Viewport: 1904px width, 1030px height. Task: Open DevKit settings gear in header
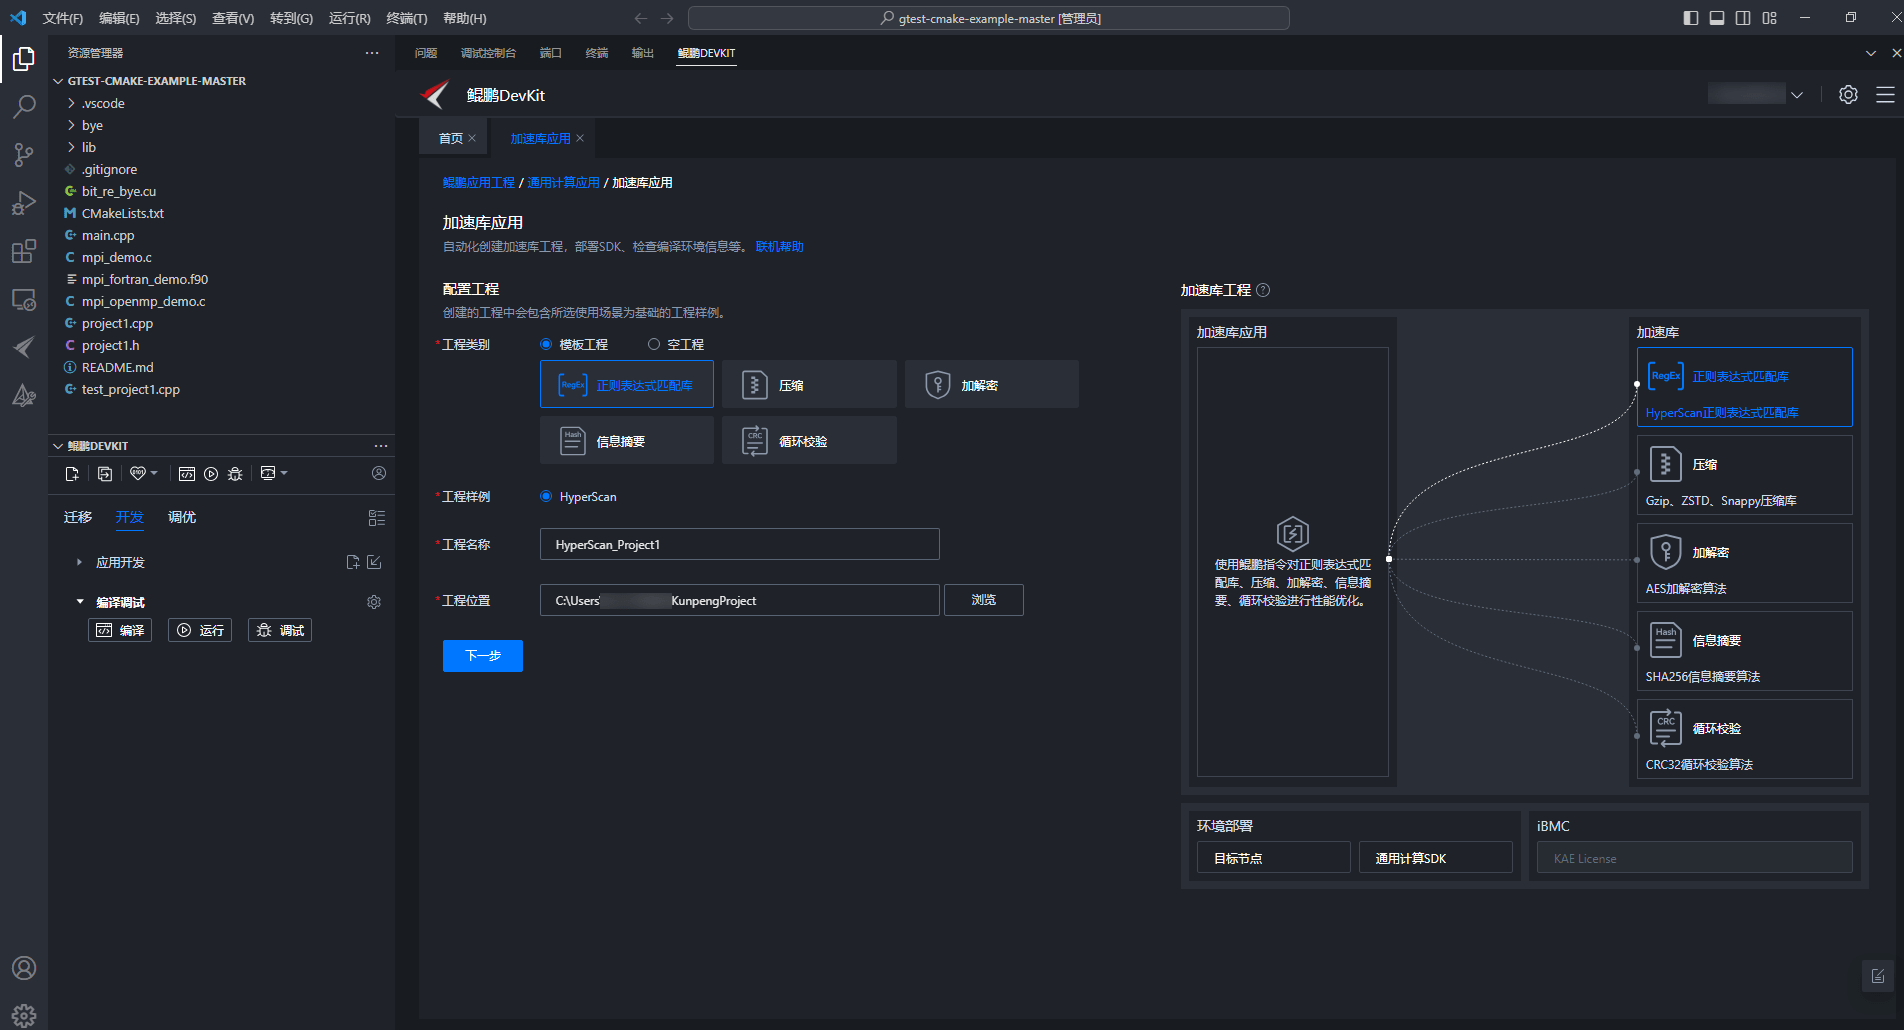(x=1848, y=95)
